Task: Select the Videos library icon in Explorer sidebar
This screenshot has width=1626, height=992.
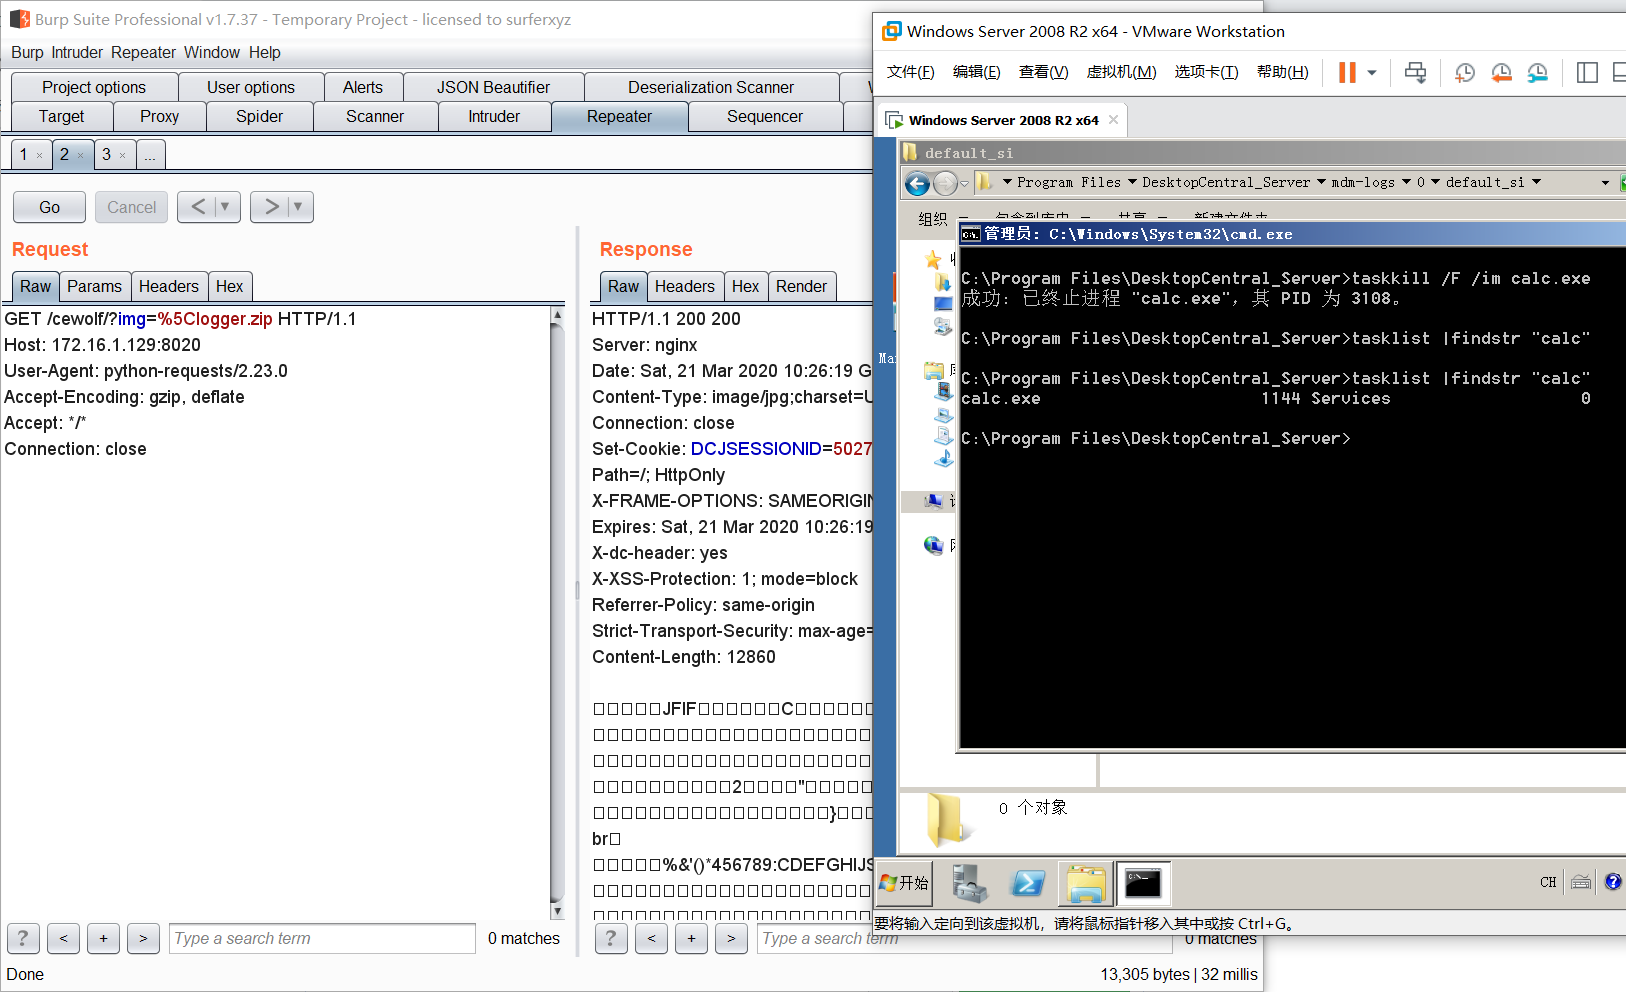Action: tap(943, 393)
